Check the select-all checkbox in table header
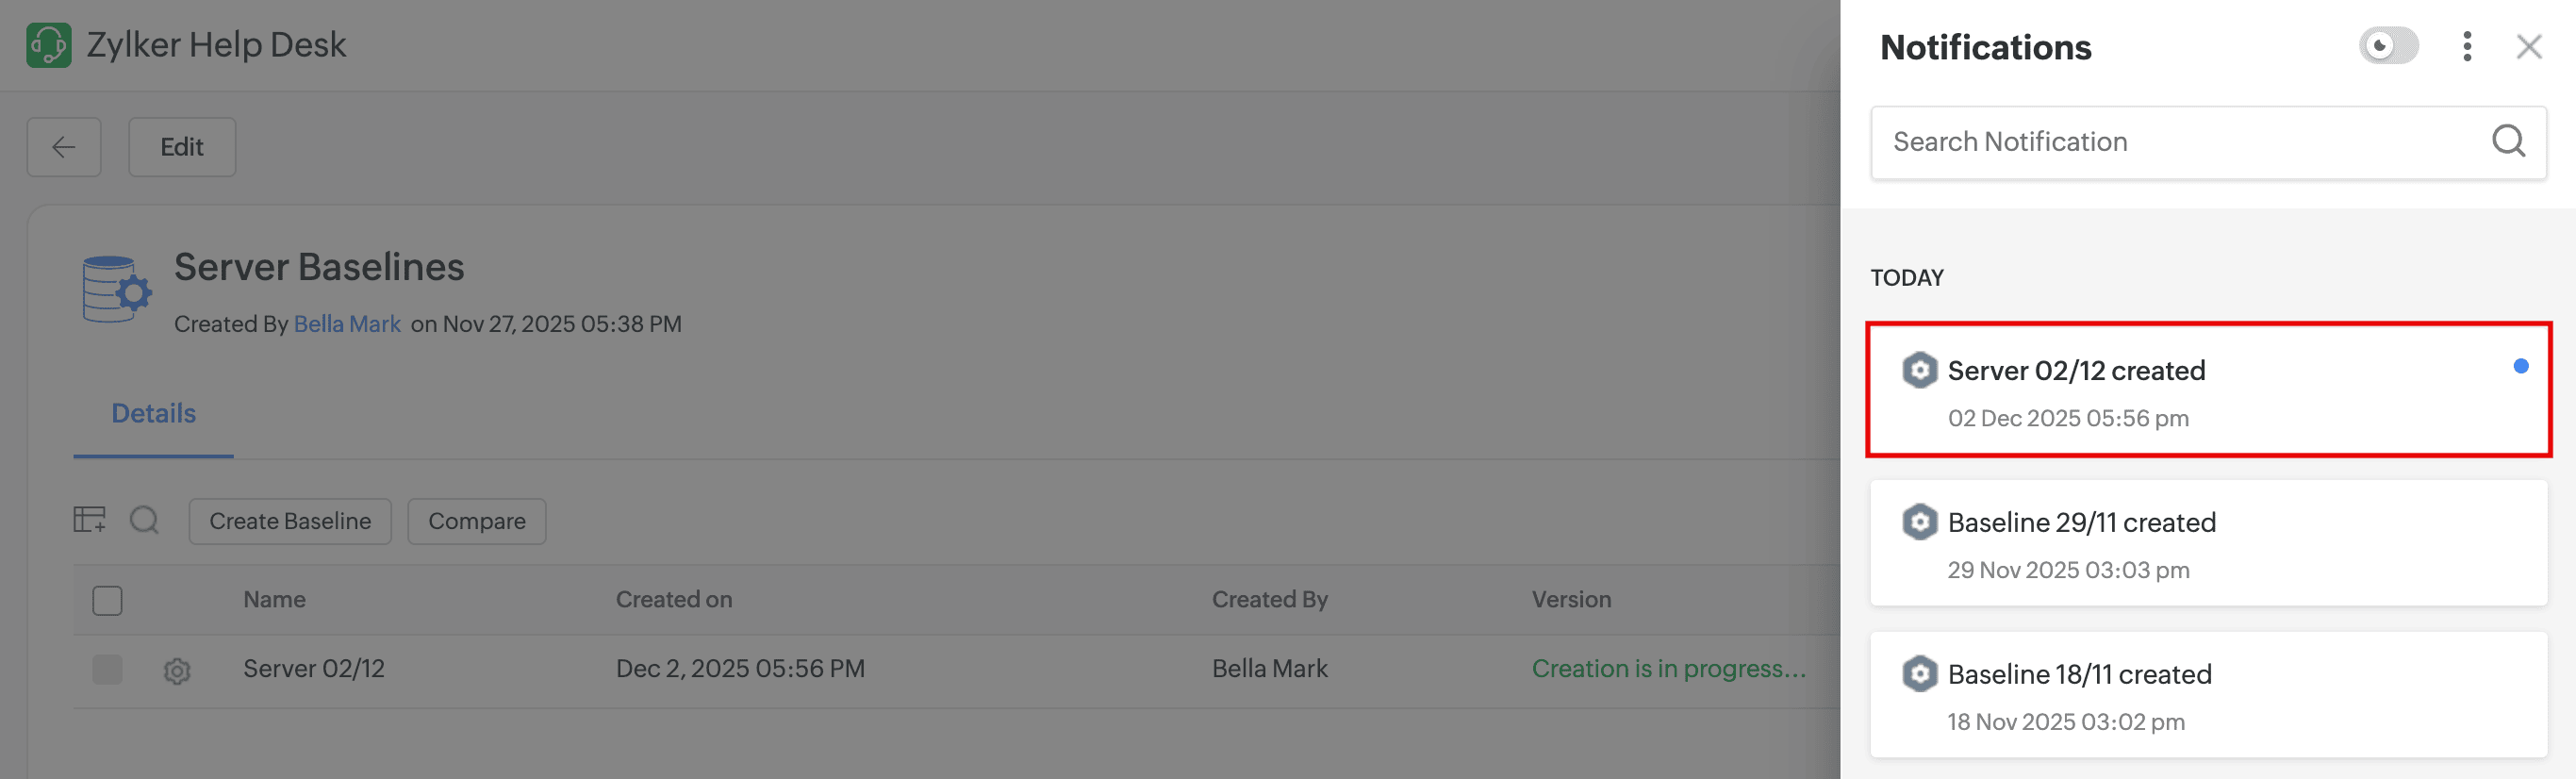 tap(107, 600)
